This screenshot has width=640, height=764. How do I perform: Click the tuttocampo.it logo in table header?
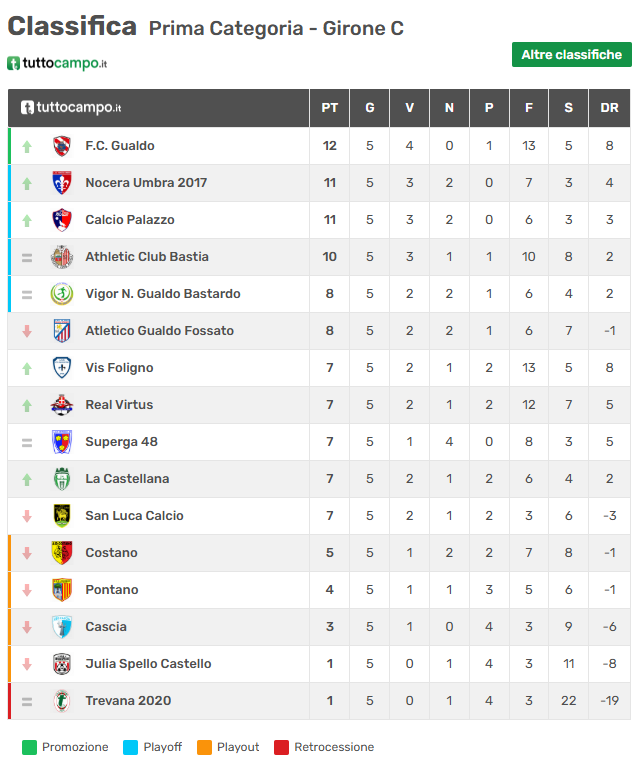tap(71, 108)
